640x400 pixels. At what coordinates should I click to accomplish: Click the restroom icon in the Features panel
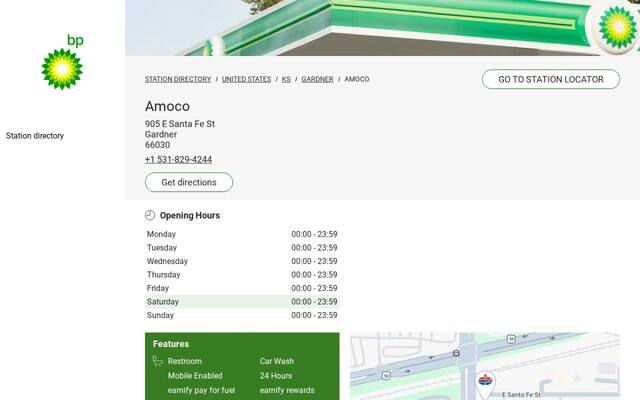point(158,361)
